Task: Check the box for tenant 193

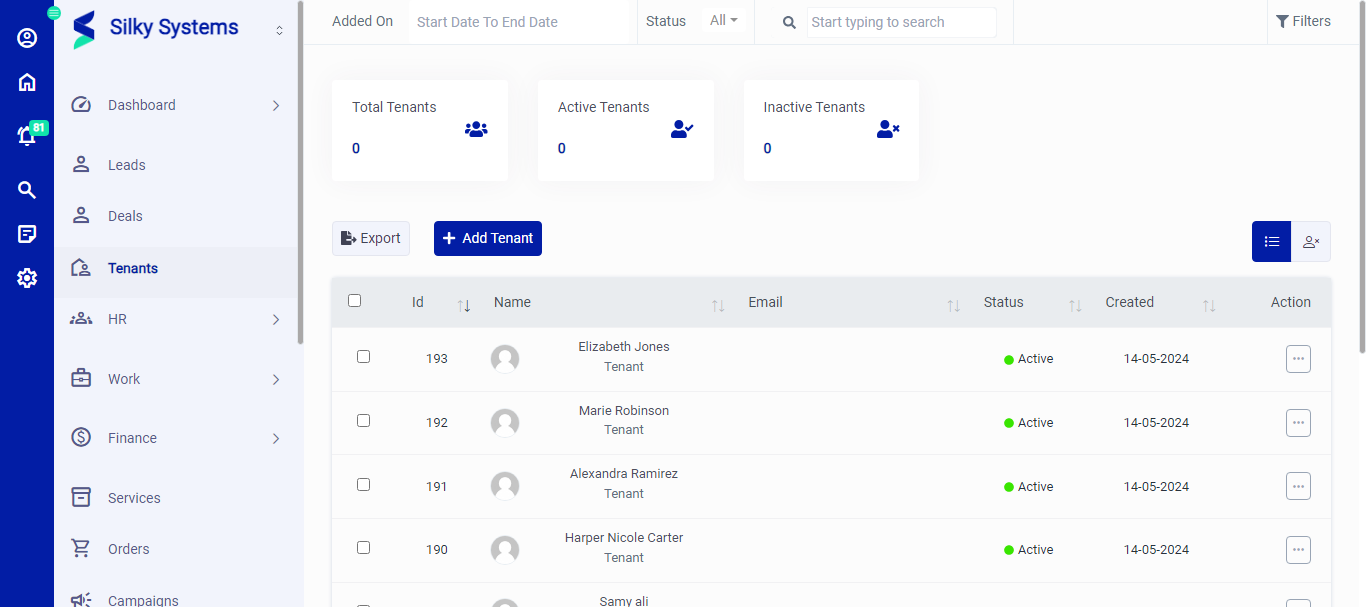Action: click(x=363, y=357)
